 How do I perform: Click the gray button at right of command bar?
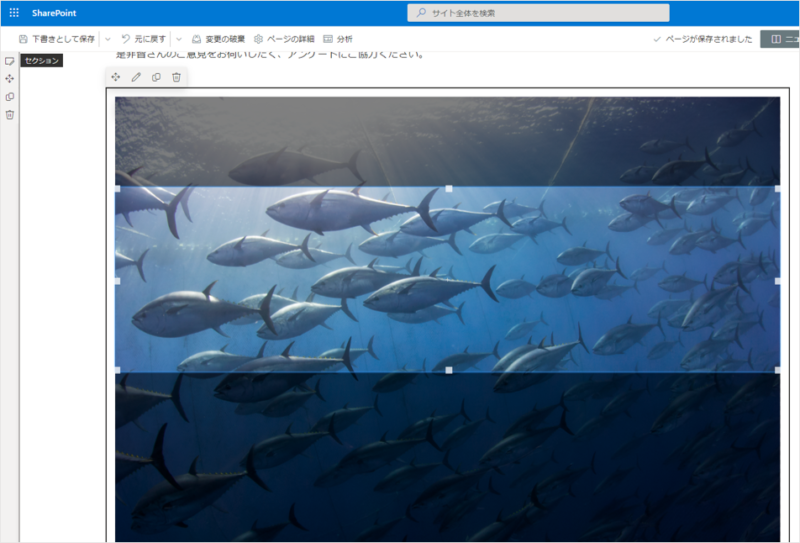780,39
